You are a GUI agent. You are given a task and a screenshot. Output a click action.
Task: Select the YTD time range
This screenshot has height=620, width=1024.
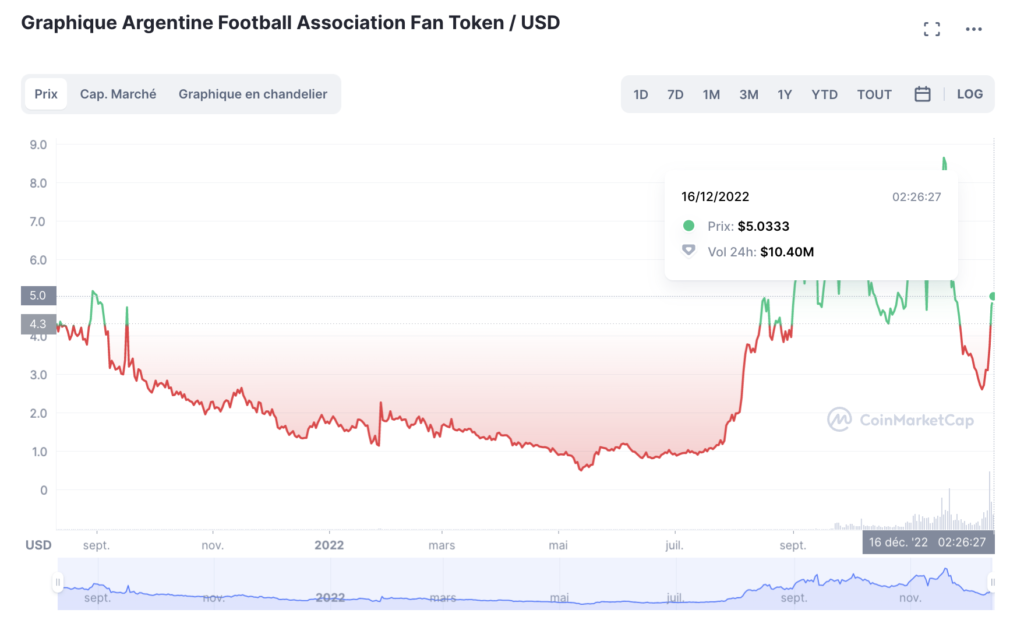824,94
